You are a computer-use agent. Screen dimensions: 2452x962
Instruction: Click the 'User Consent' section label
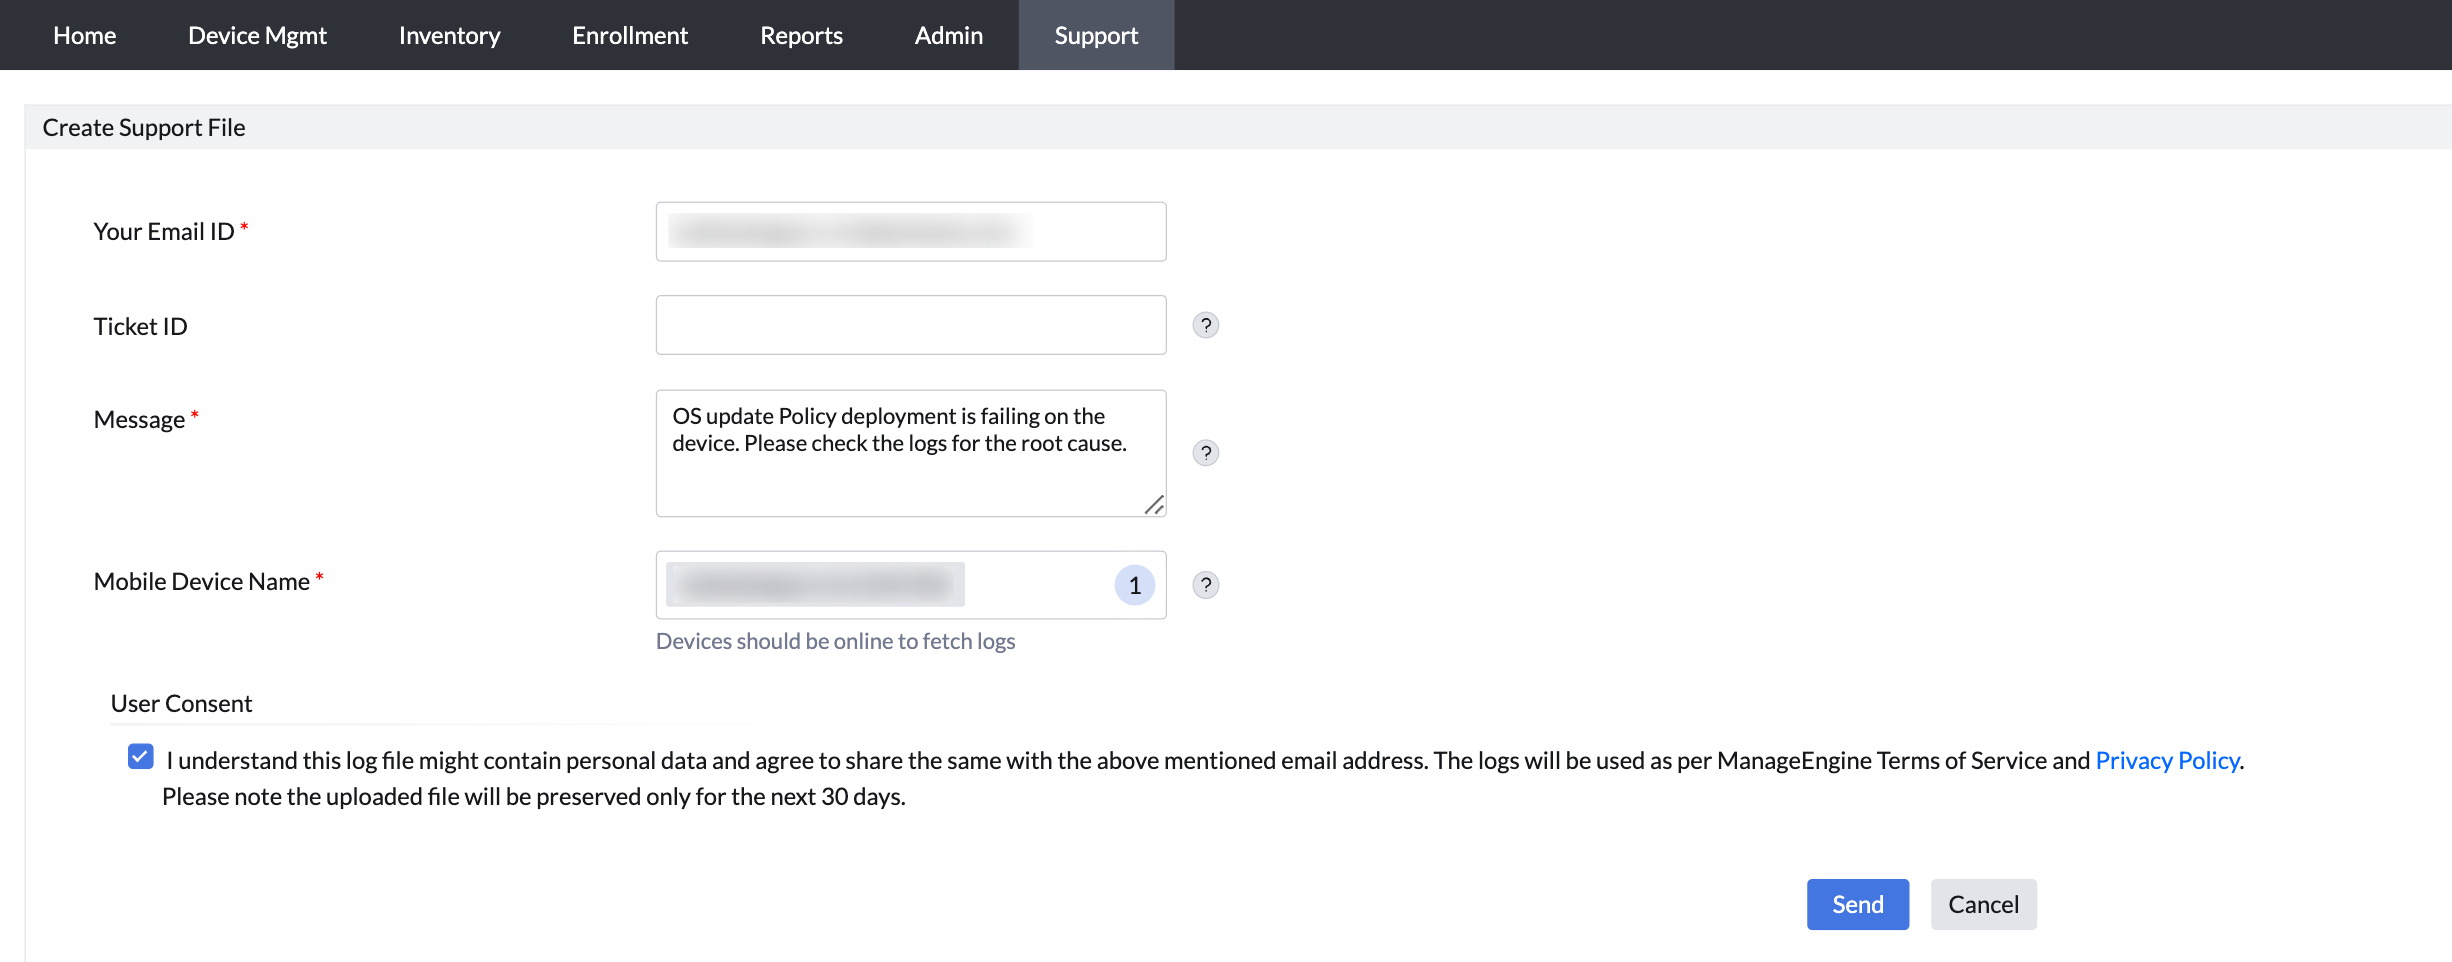click(x=181, y=704)
